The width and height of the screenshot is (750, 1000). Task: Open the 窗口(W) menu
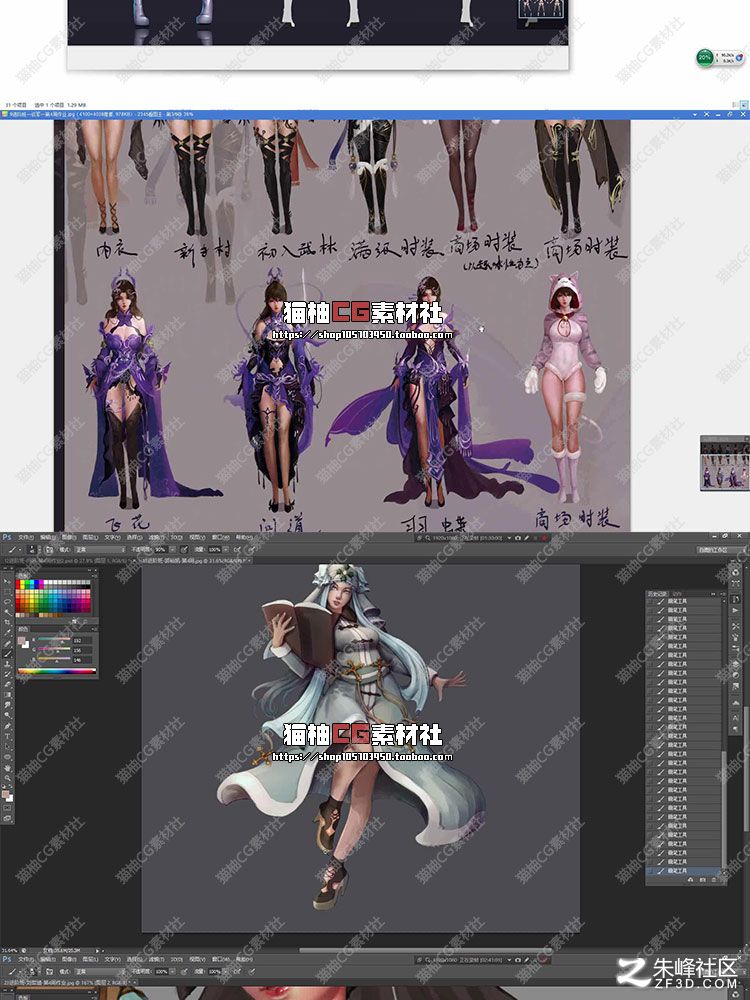coord(220,538)
